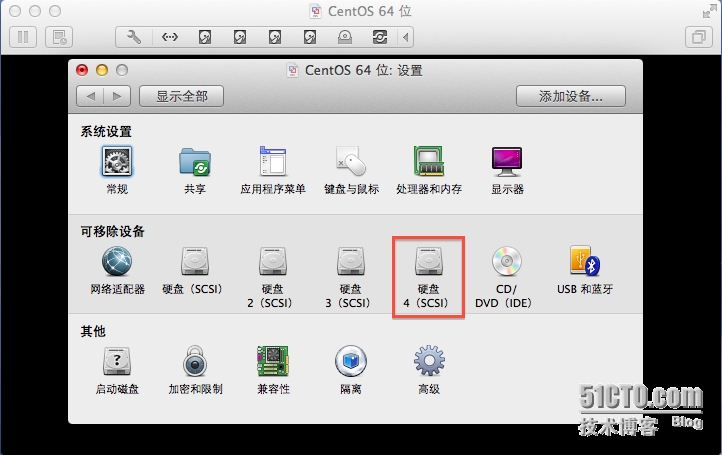Open 处理器和内存 settings
This screenshot has width=722, height=455.
[x=429, y=161]
